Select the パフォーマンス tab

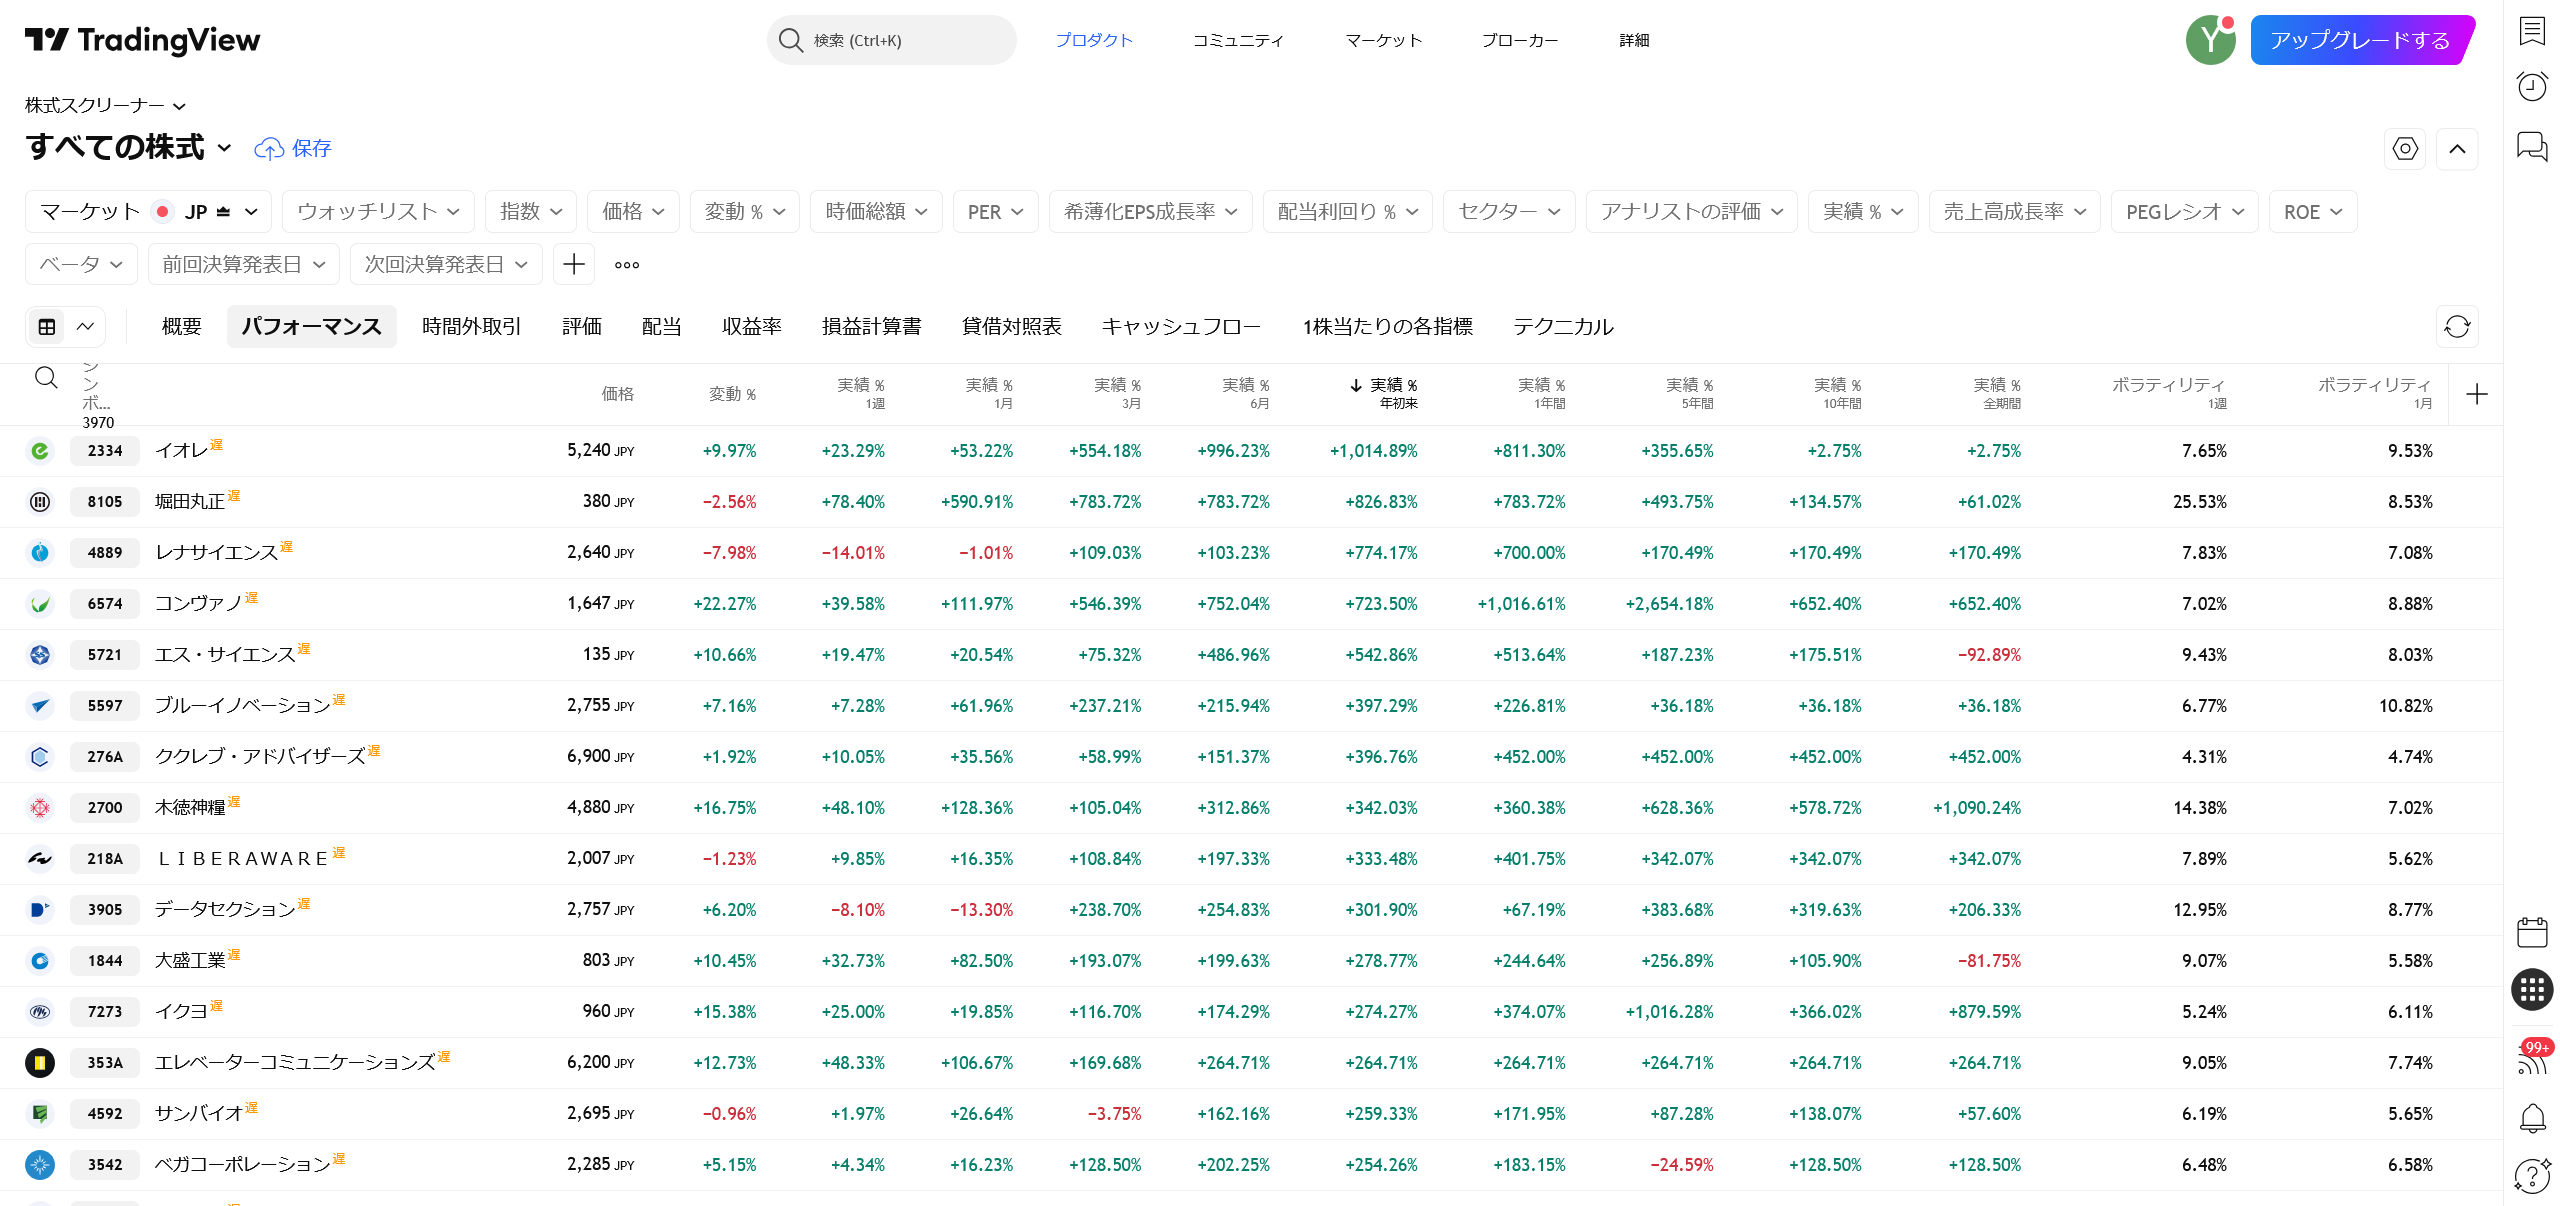coord(311,326)
